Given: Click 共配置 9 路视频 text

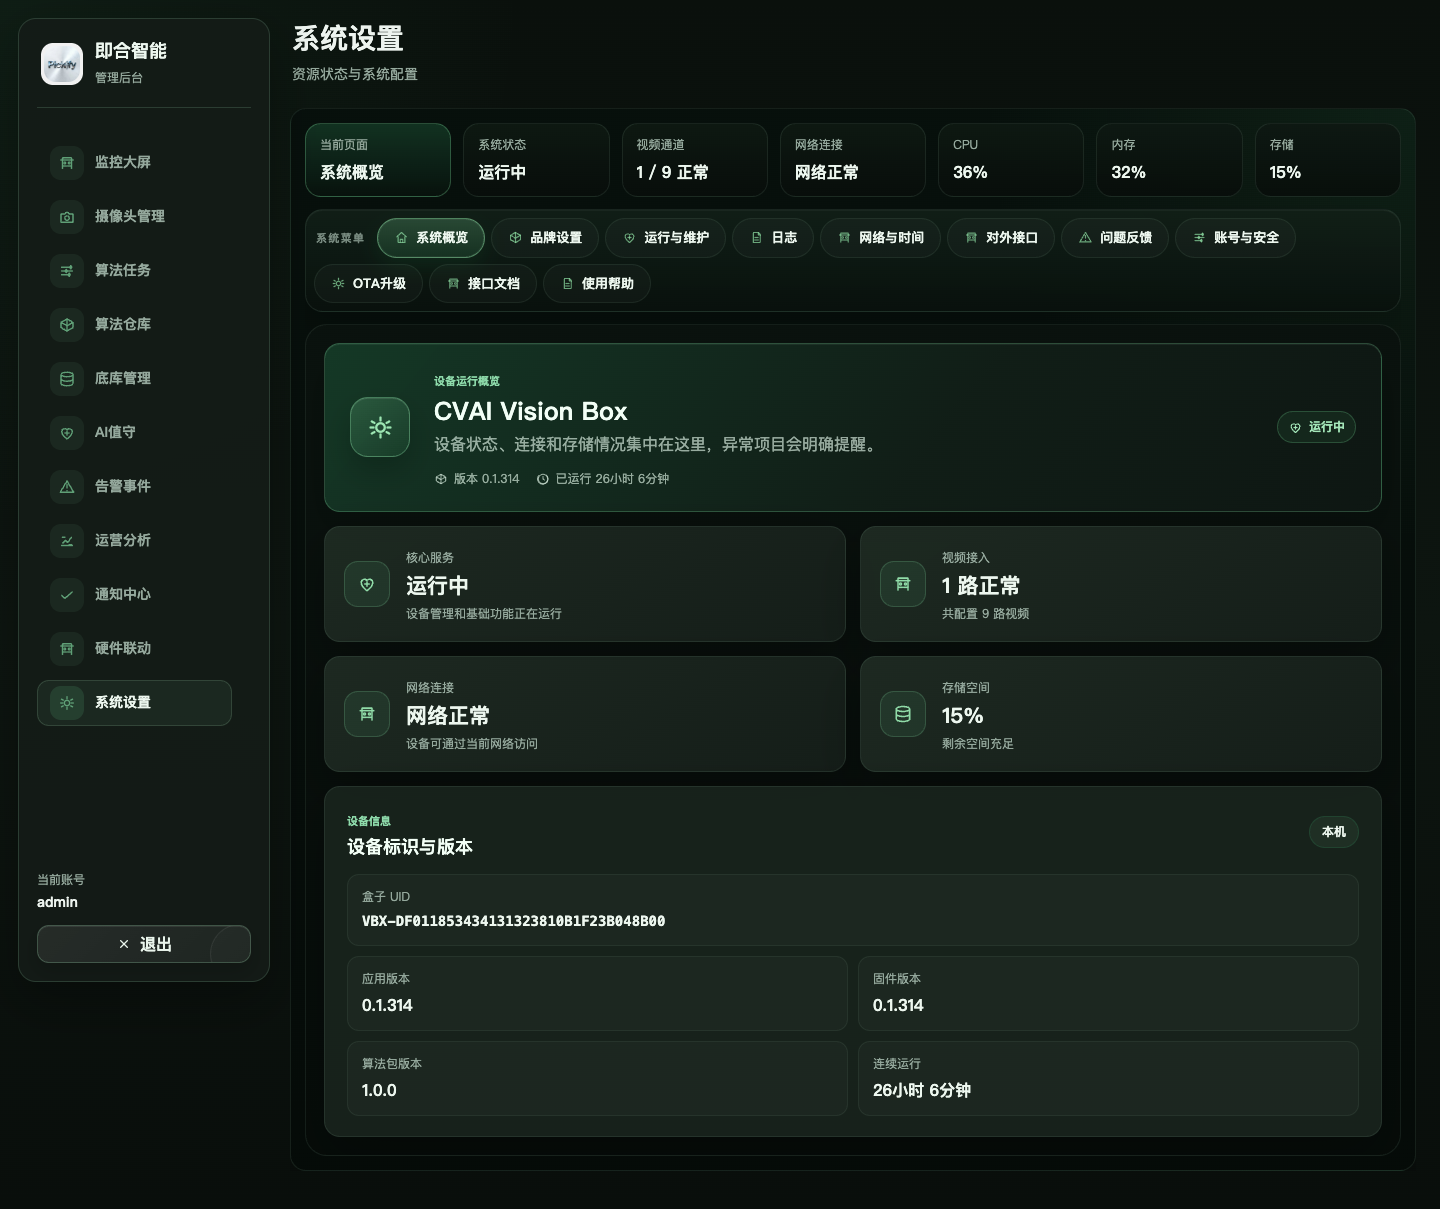Looking at the screenshot, I should point(985,614).
